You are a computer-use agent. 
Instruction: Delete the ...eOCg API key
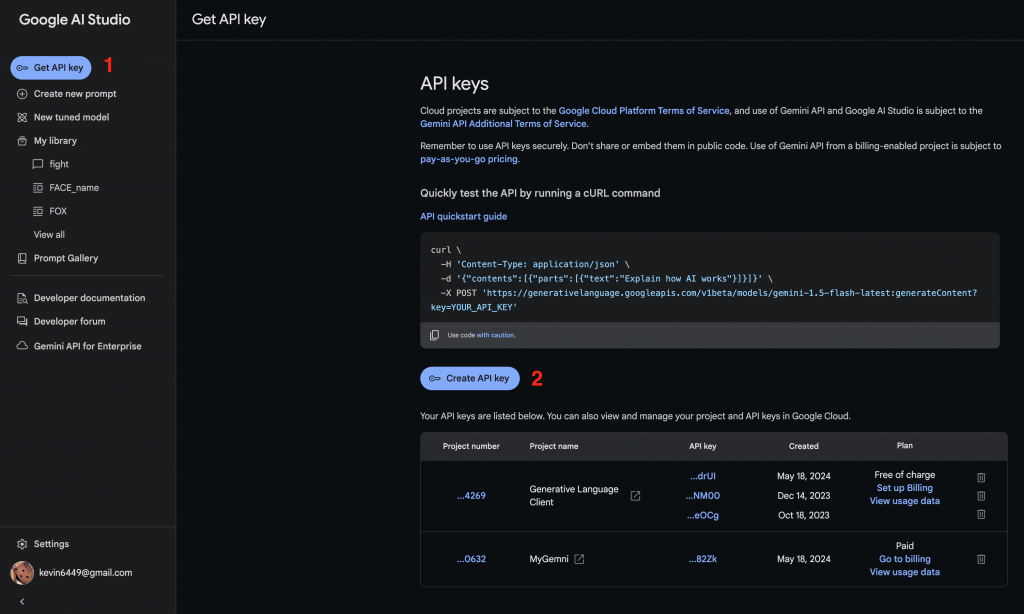981,514
